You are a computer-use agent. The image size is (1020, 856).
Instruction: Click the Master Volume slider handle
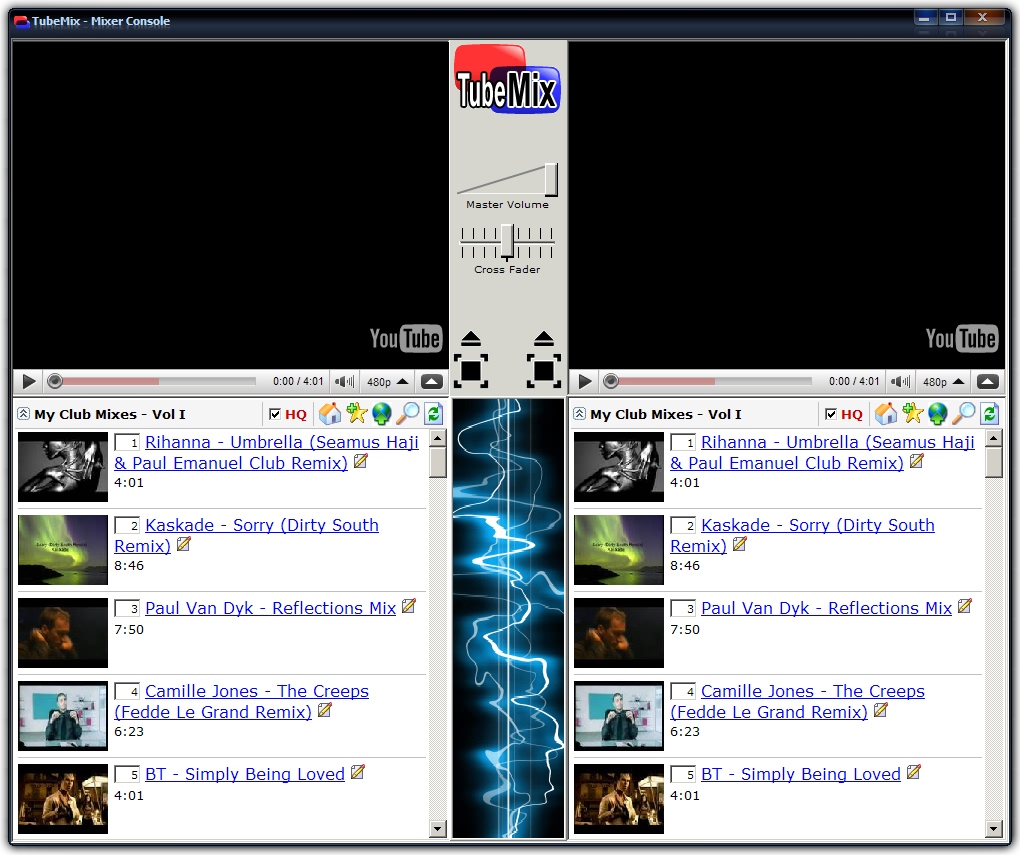pos(551,180)
